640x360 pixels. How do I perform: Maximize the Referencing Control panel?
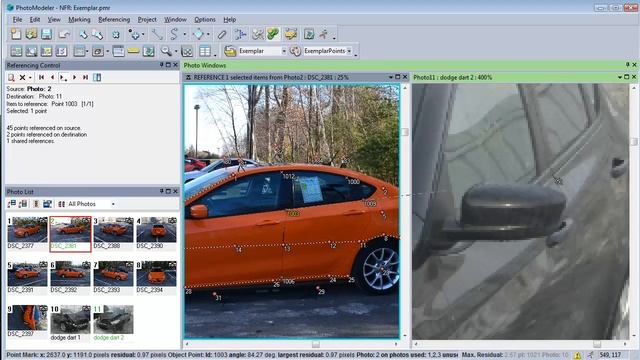[168, 65]
